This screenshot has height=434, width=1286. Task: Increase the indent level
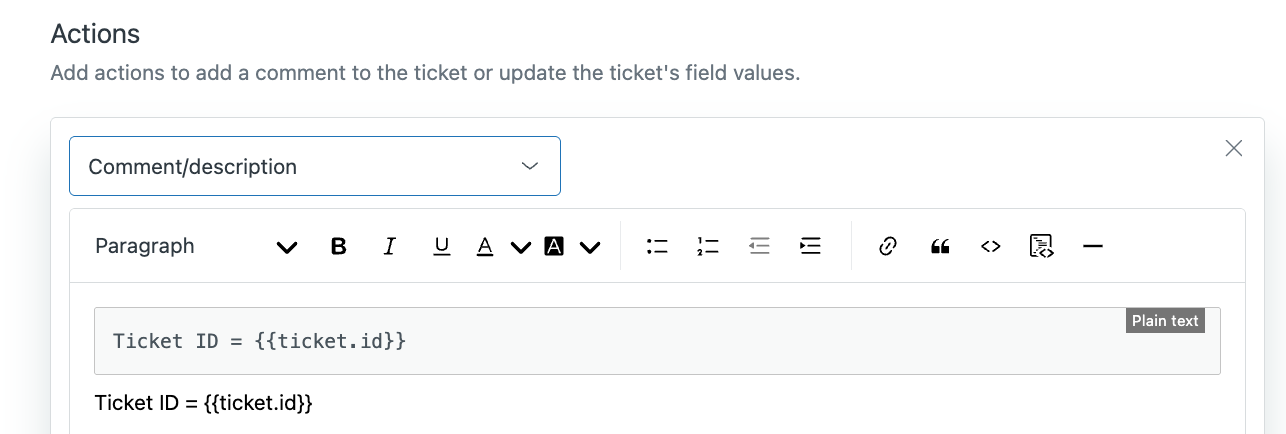point(810,246)
